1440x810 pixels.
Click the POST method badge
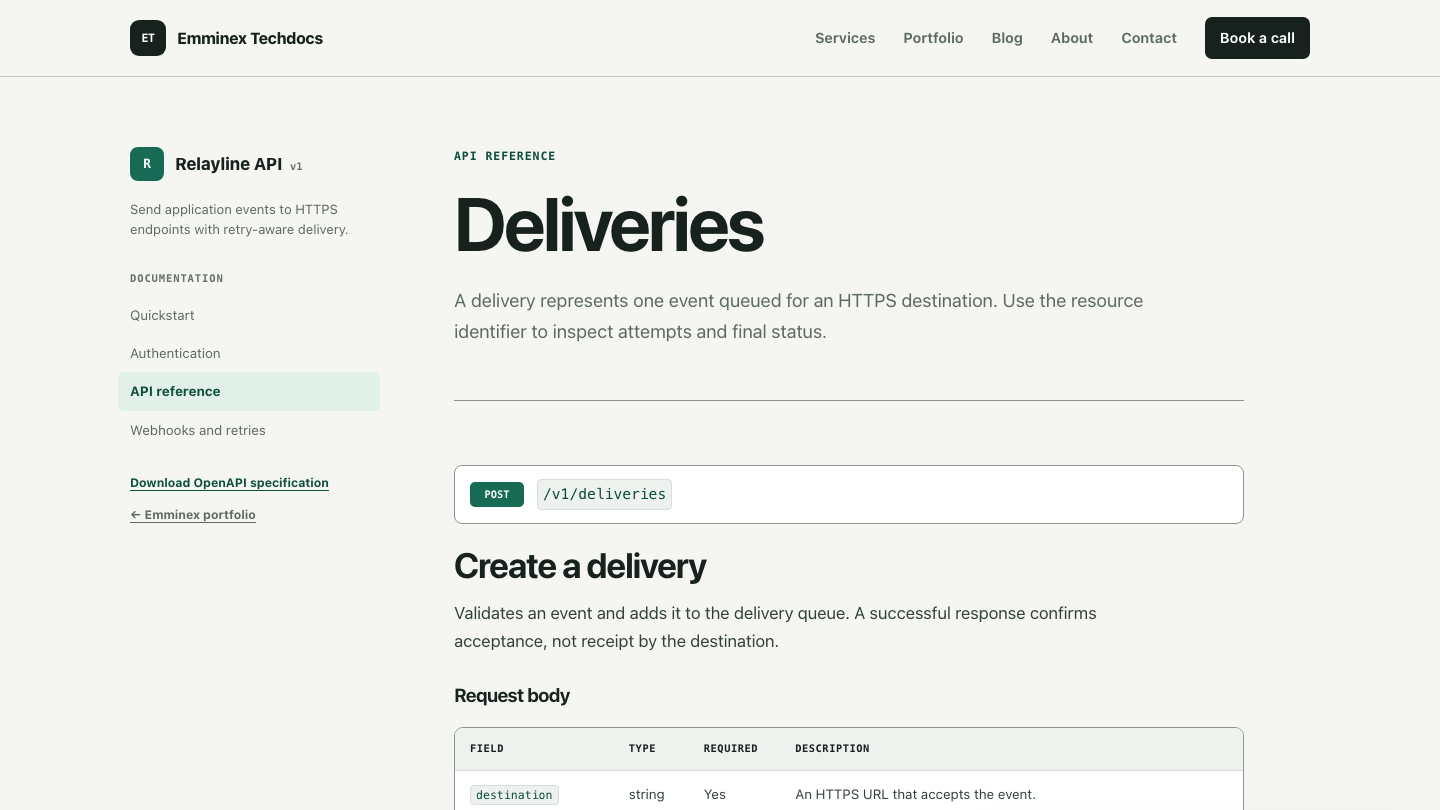(x=497, y=494)
